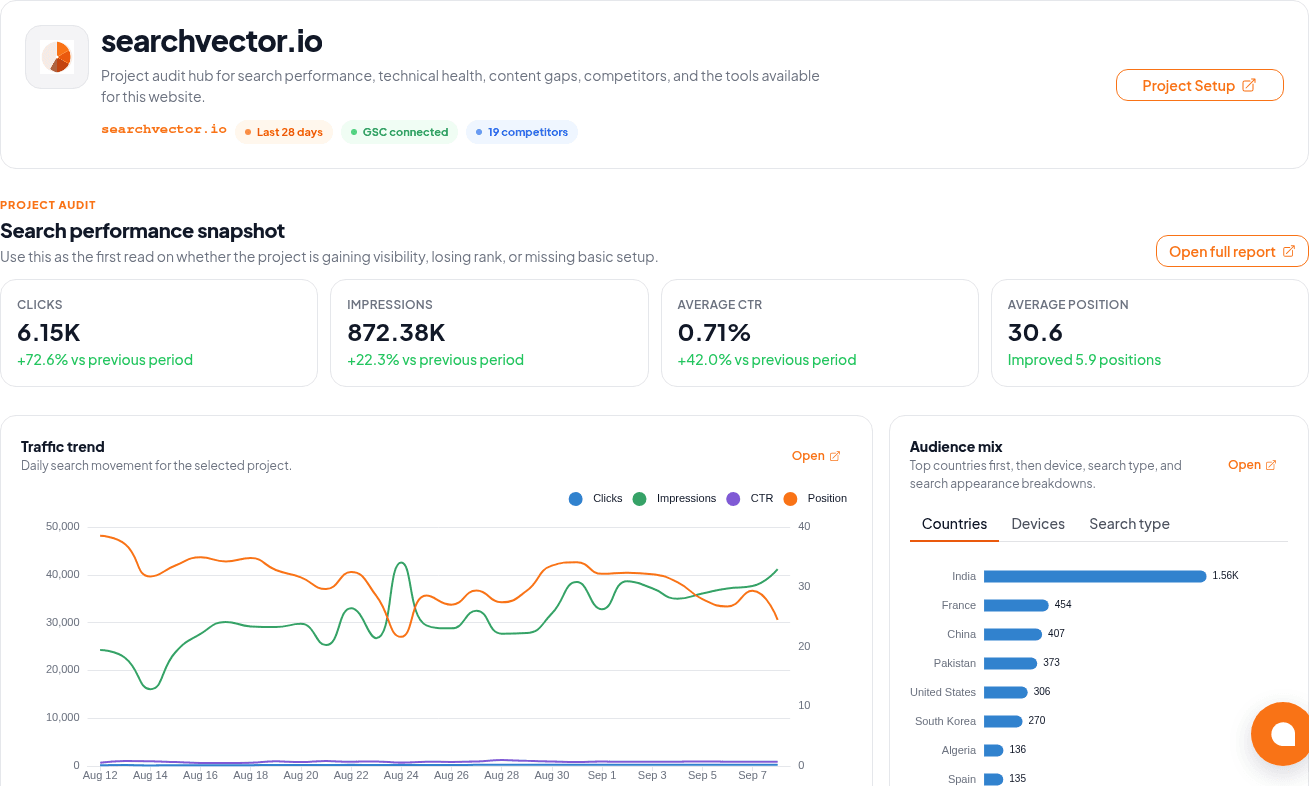1309x786 pixels.
Task: Select the Average CTR metric card
Action: click(x=820, y=333)
